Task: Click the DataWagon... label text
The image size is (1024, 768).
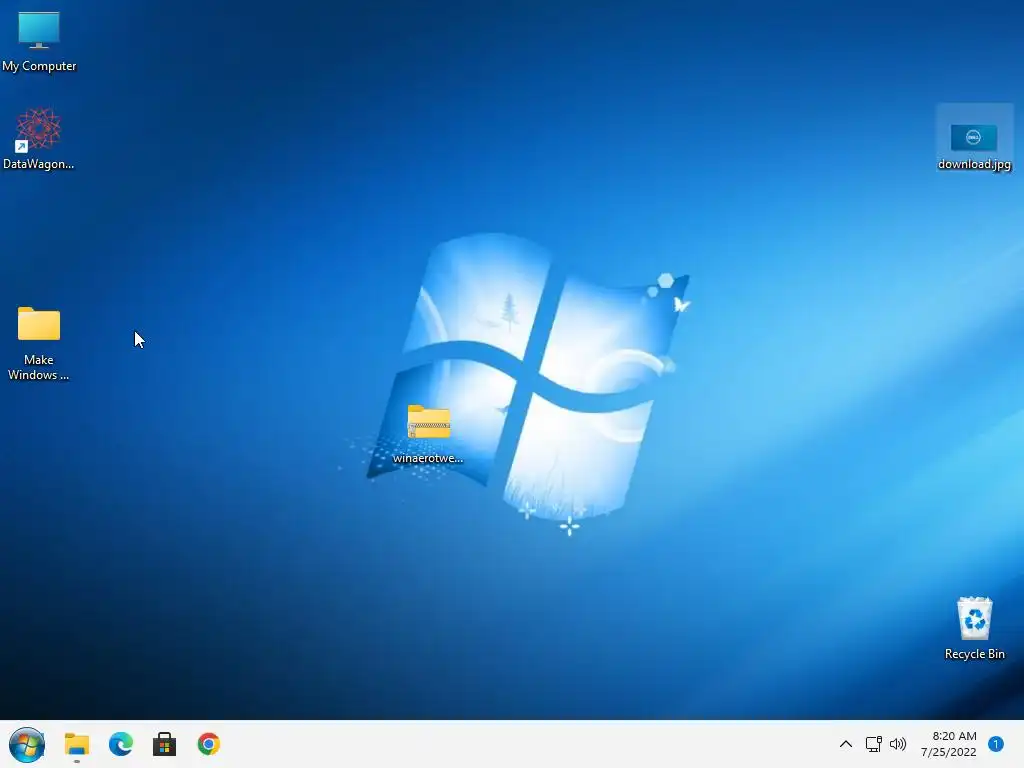Action: (39, 164)
